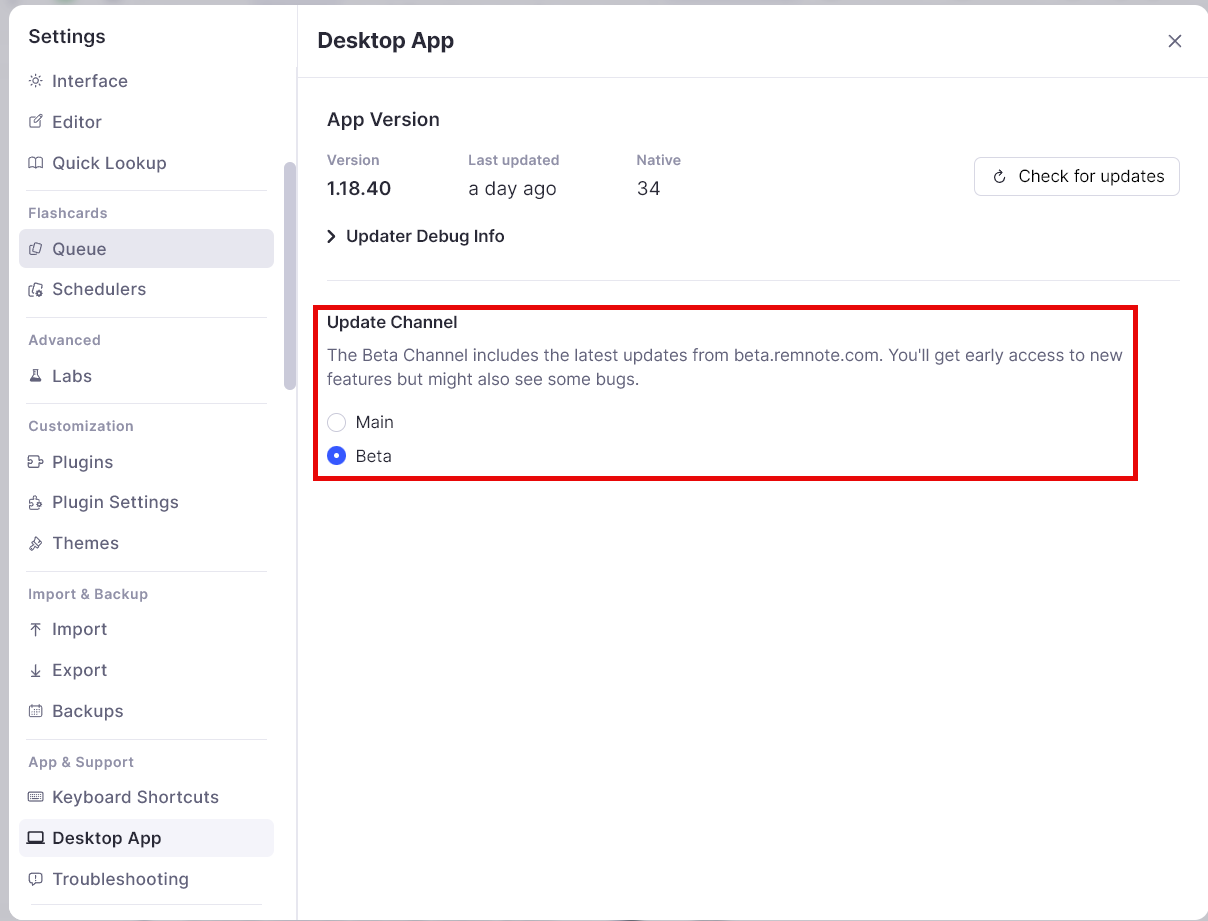Click the Interface sun icon in sidebar
This screenshot has height=921, width=1208.
click(x=36, y=81)
